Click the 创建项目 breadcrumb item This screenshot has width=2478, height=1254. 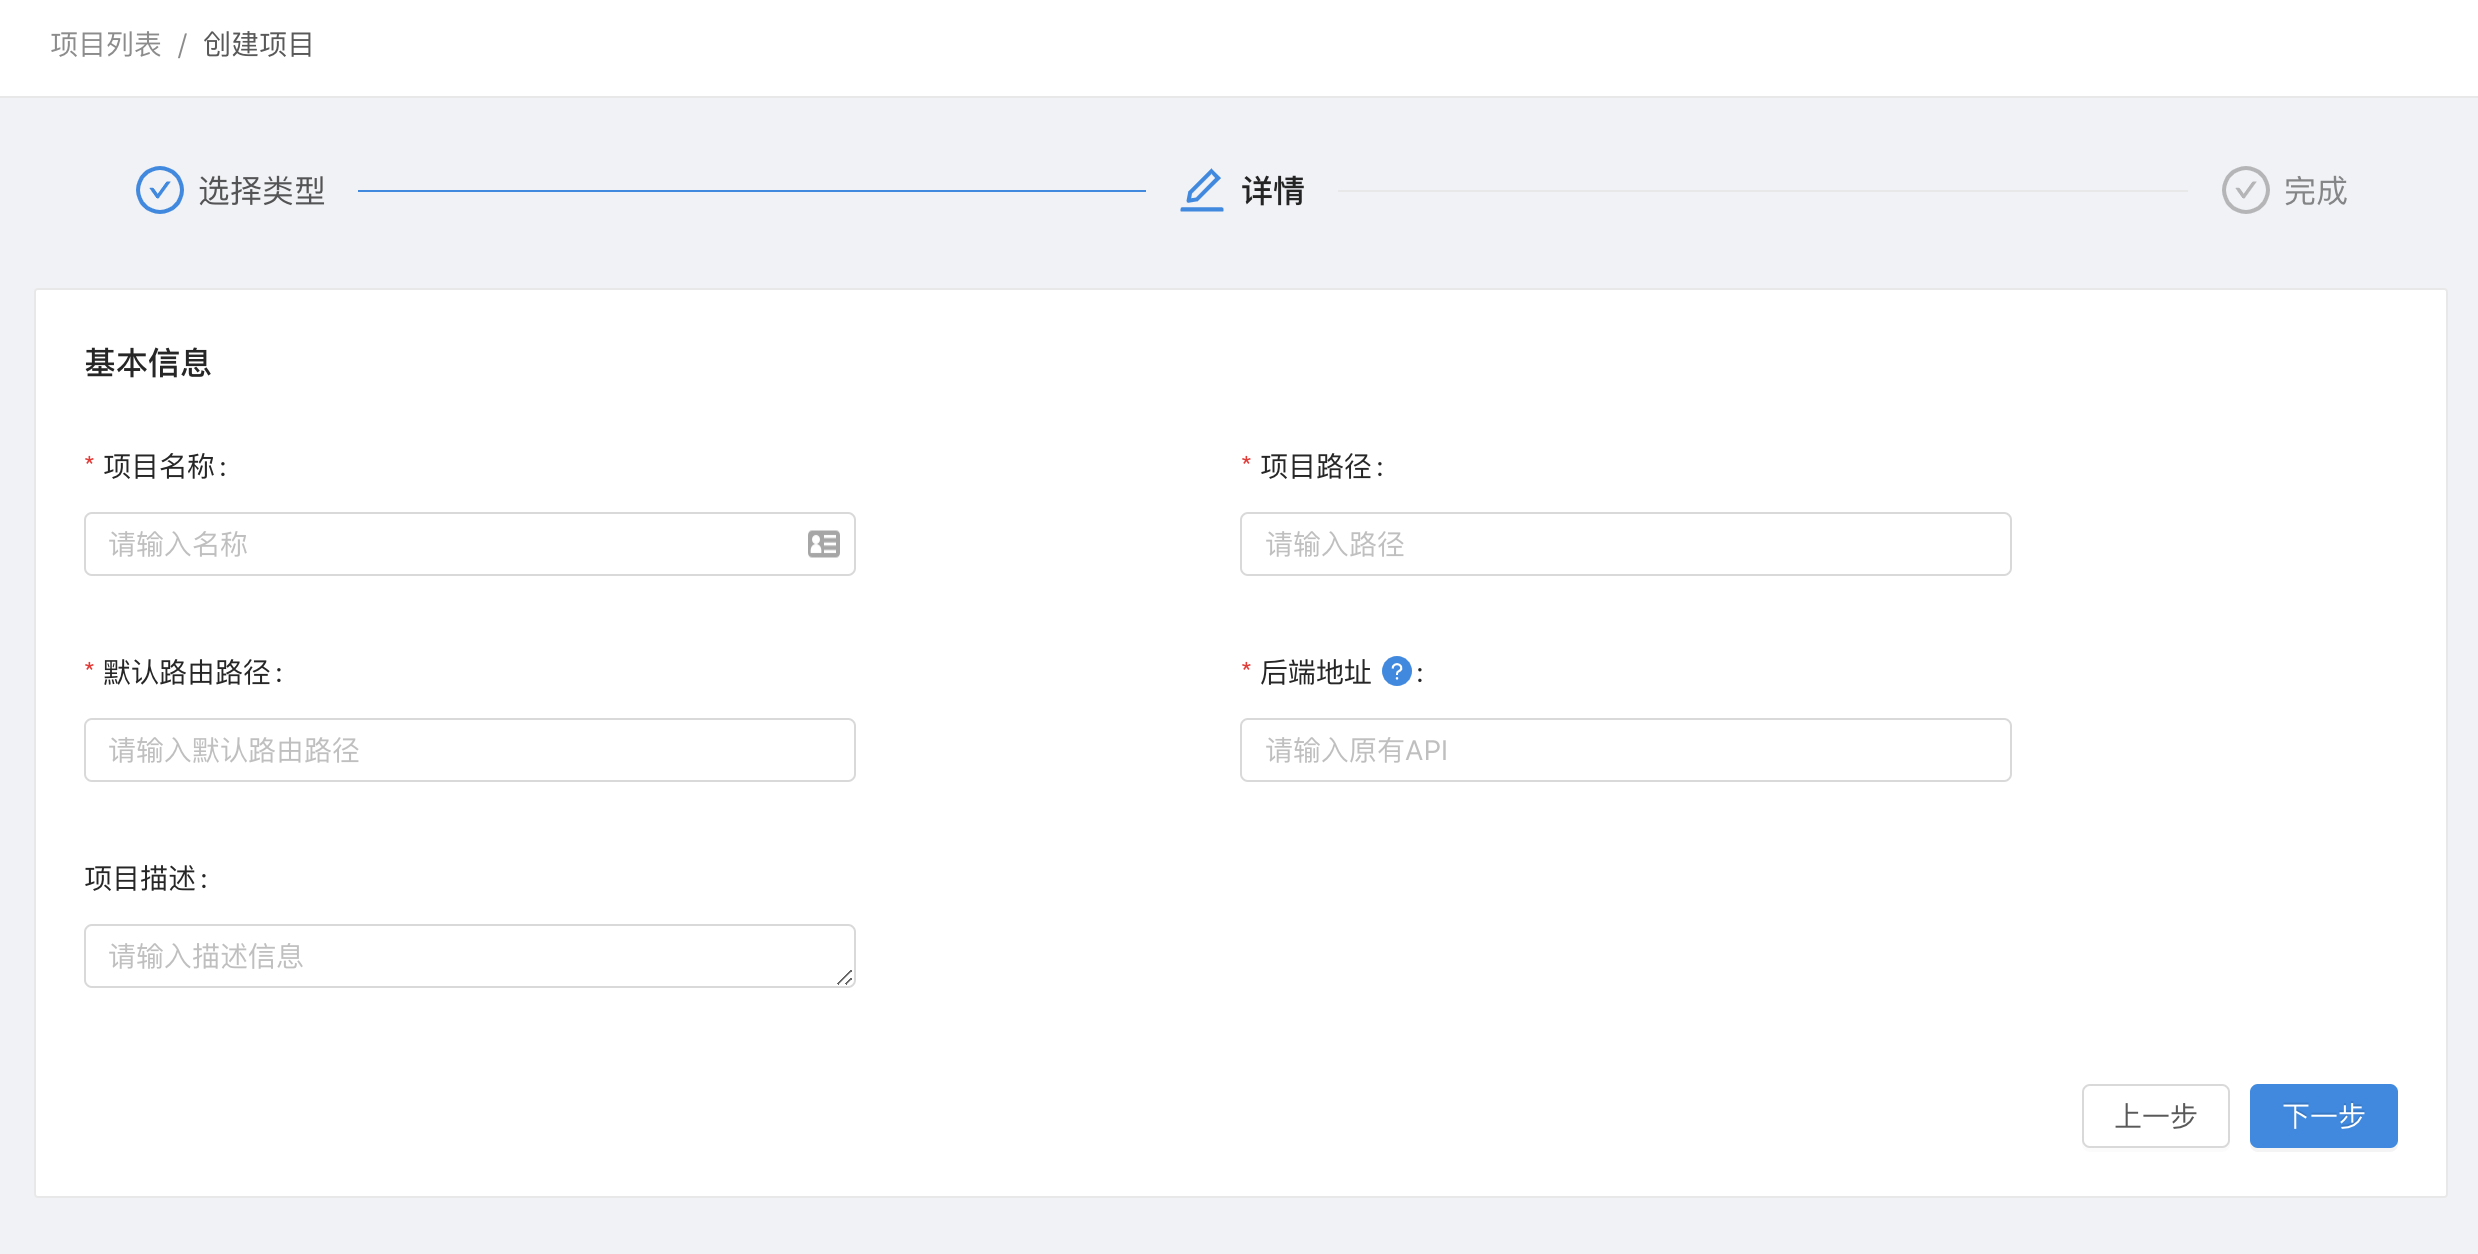click(258, 45)
